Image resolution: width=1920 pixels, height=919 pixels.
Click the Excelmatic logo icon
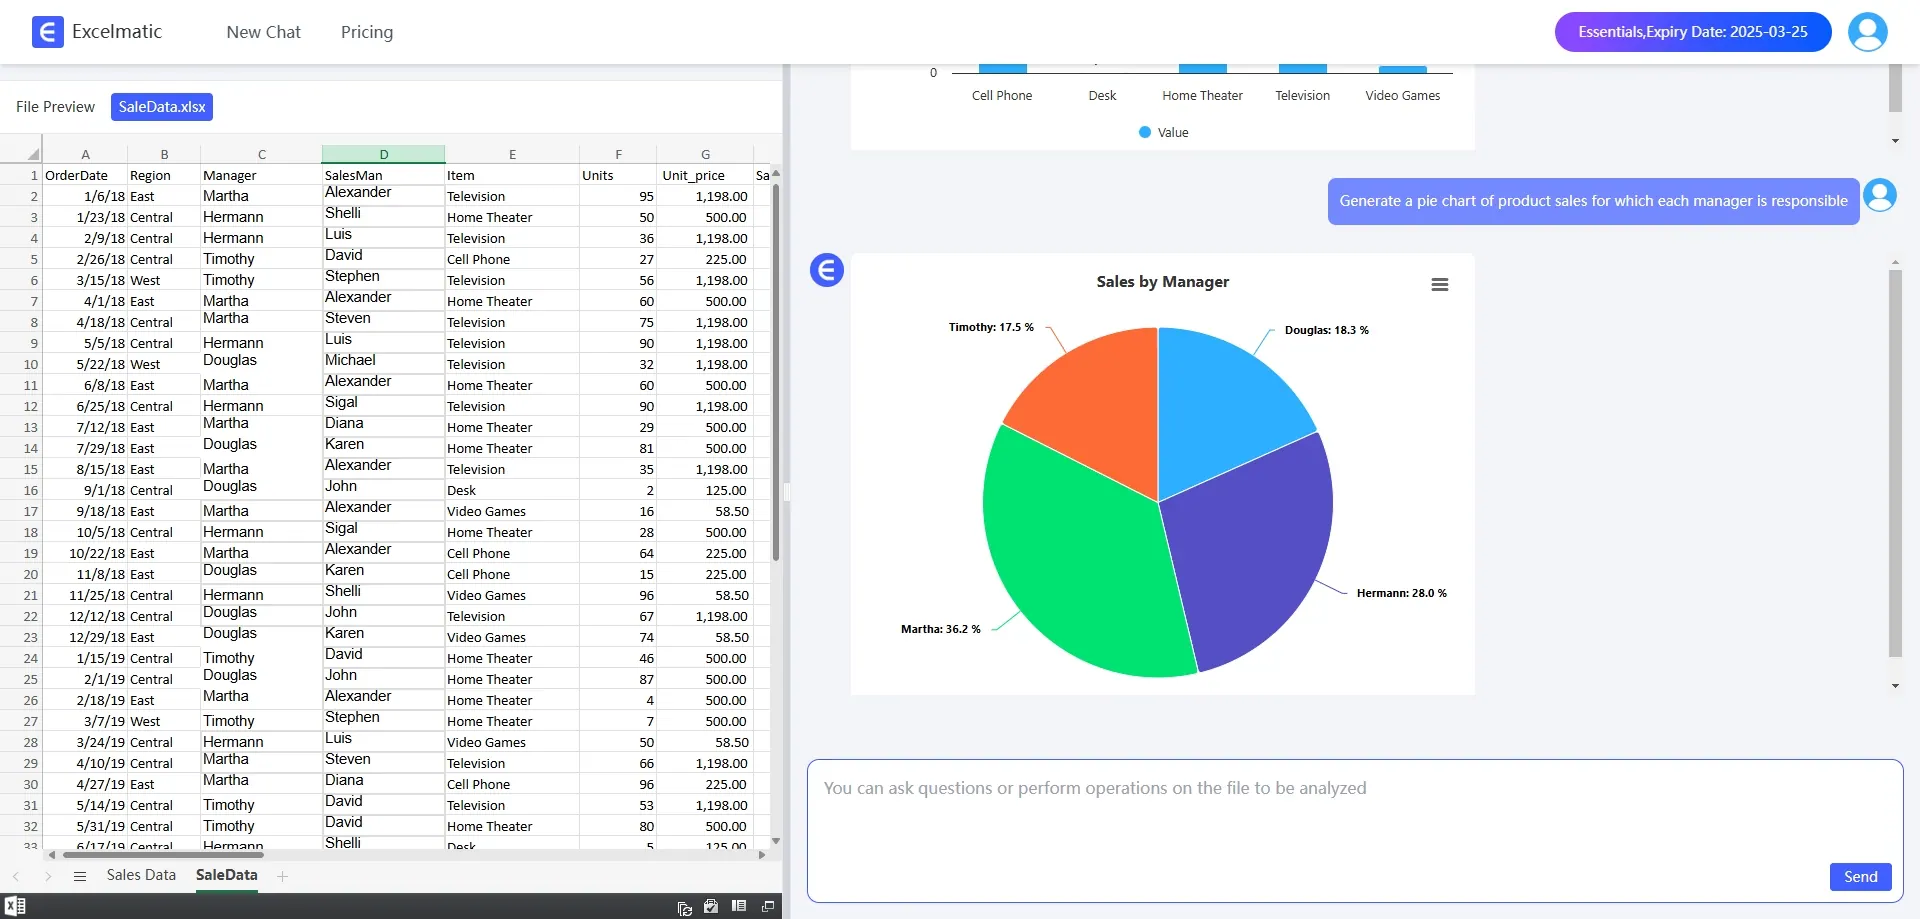point(47,32)
